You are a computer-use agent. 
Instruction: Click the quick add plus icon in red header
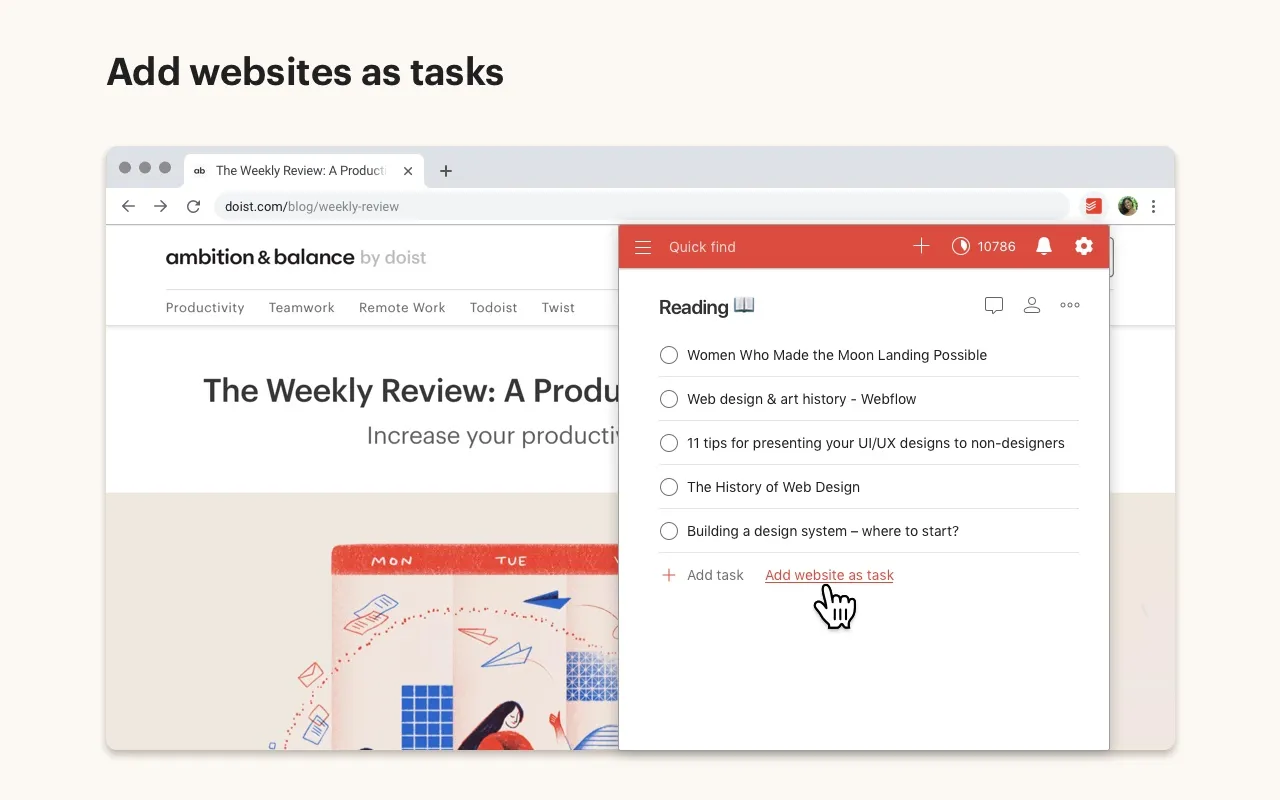coord(921,246)
